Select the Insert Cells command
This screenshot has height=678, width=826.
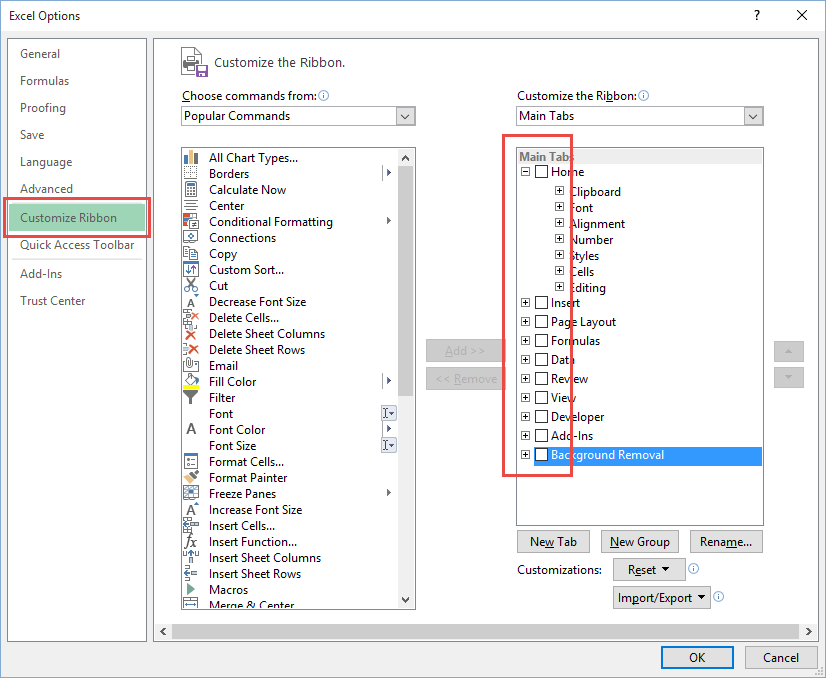pos(289,526)
